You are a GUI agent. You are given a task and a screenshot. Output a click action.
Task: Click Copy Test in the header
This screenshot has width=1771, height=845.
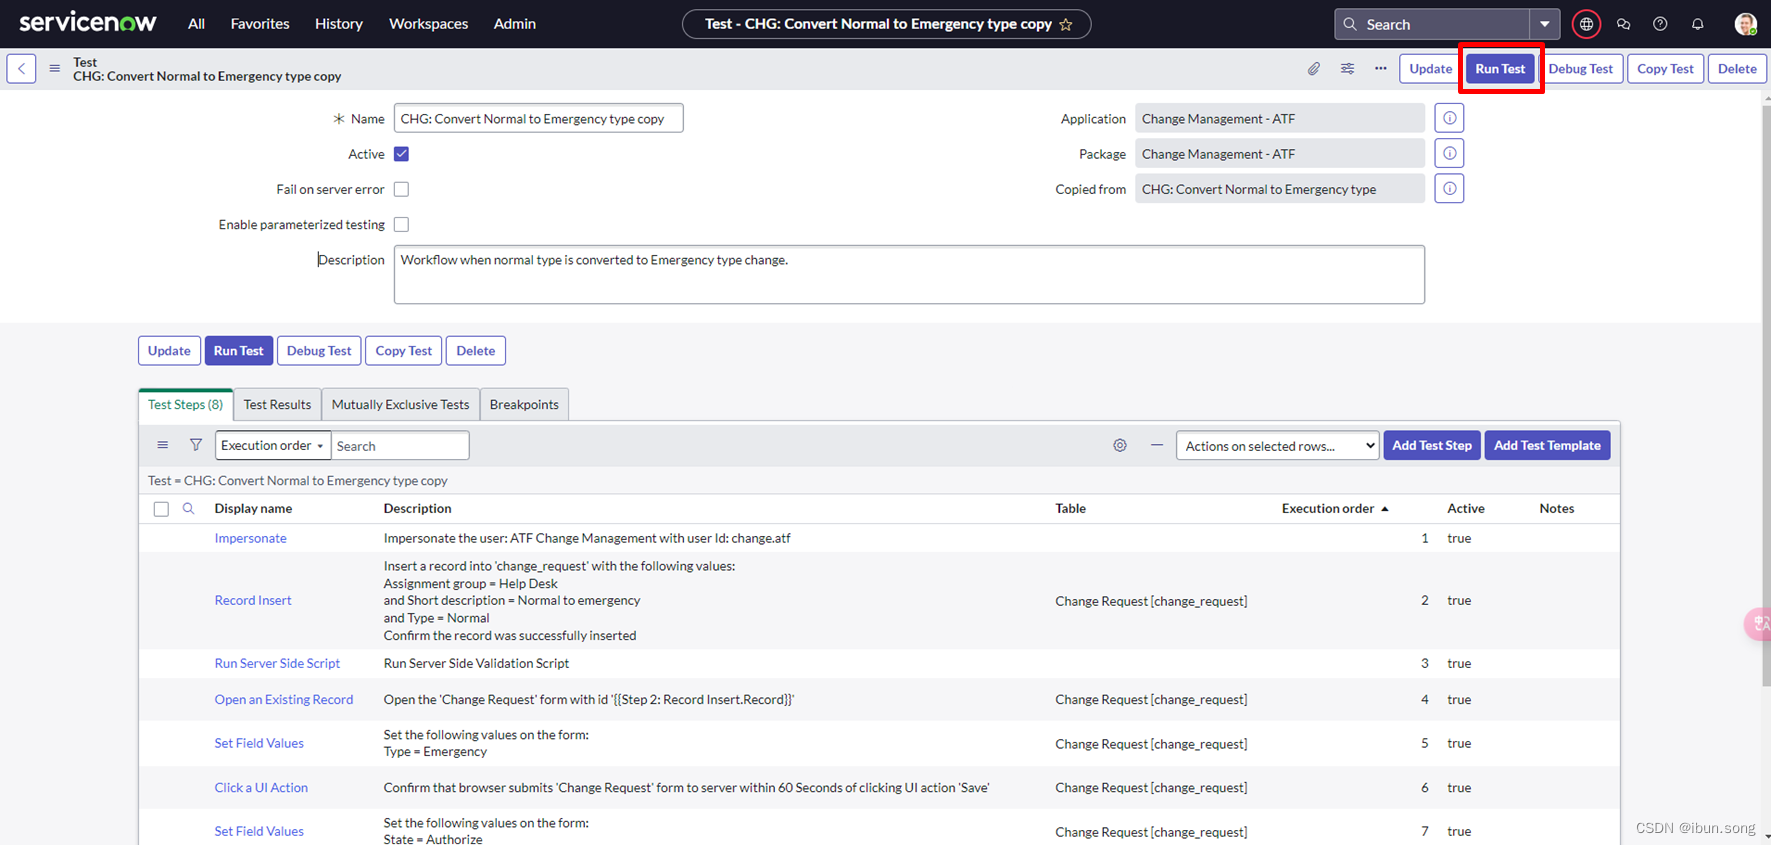(1665, 69)
